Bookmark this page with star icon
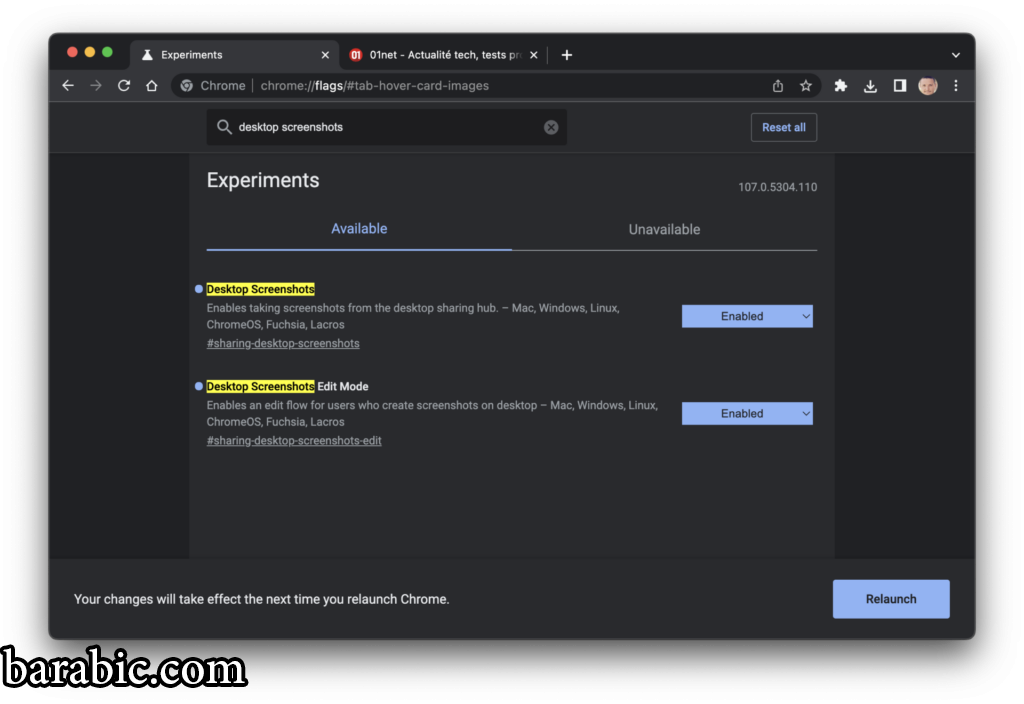Image resolution: width=1024 pixels, height=704 pixels. click(x=806, y=86)
